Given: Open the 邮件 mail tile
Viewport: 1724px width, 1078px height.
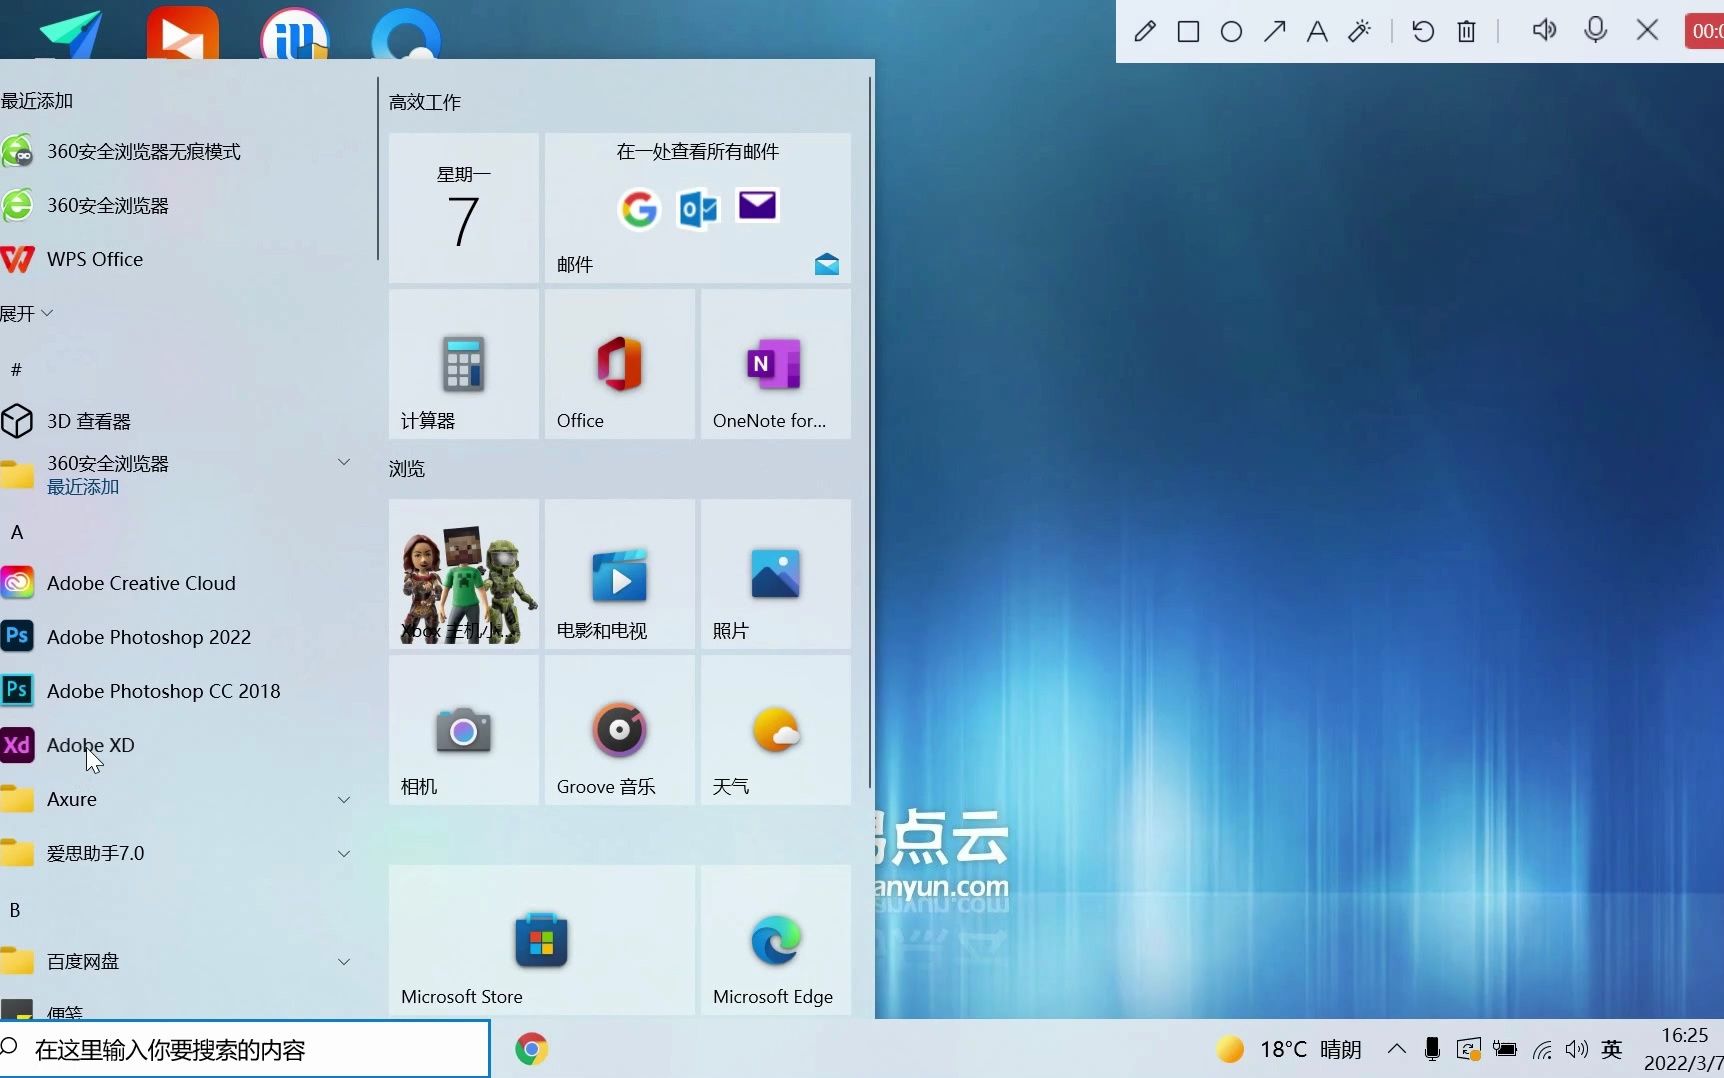Looking at the screenshot, I should pyautogui.click(x=698, y=208).
